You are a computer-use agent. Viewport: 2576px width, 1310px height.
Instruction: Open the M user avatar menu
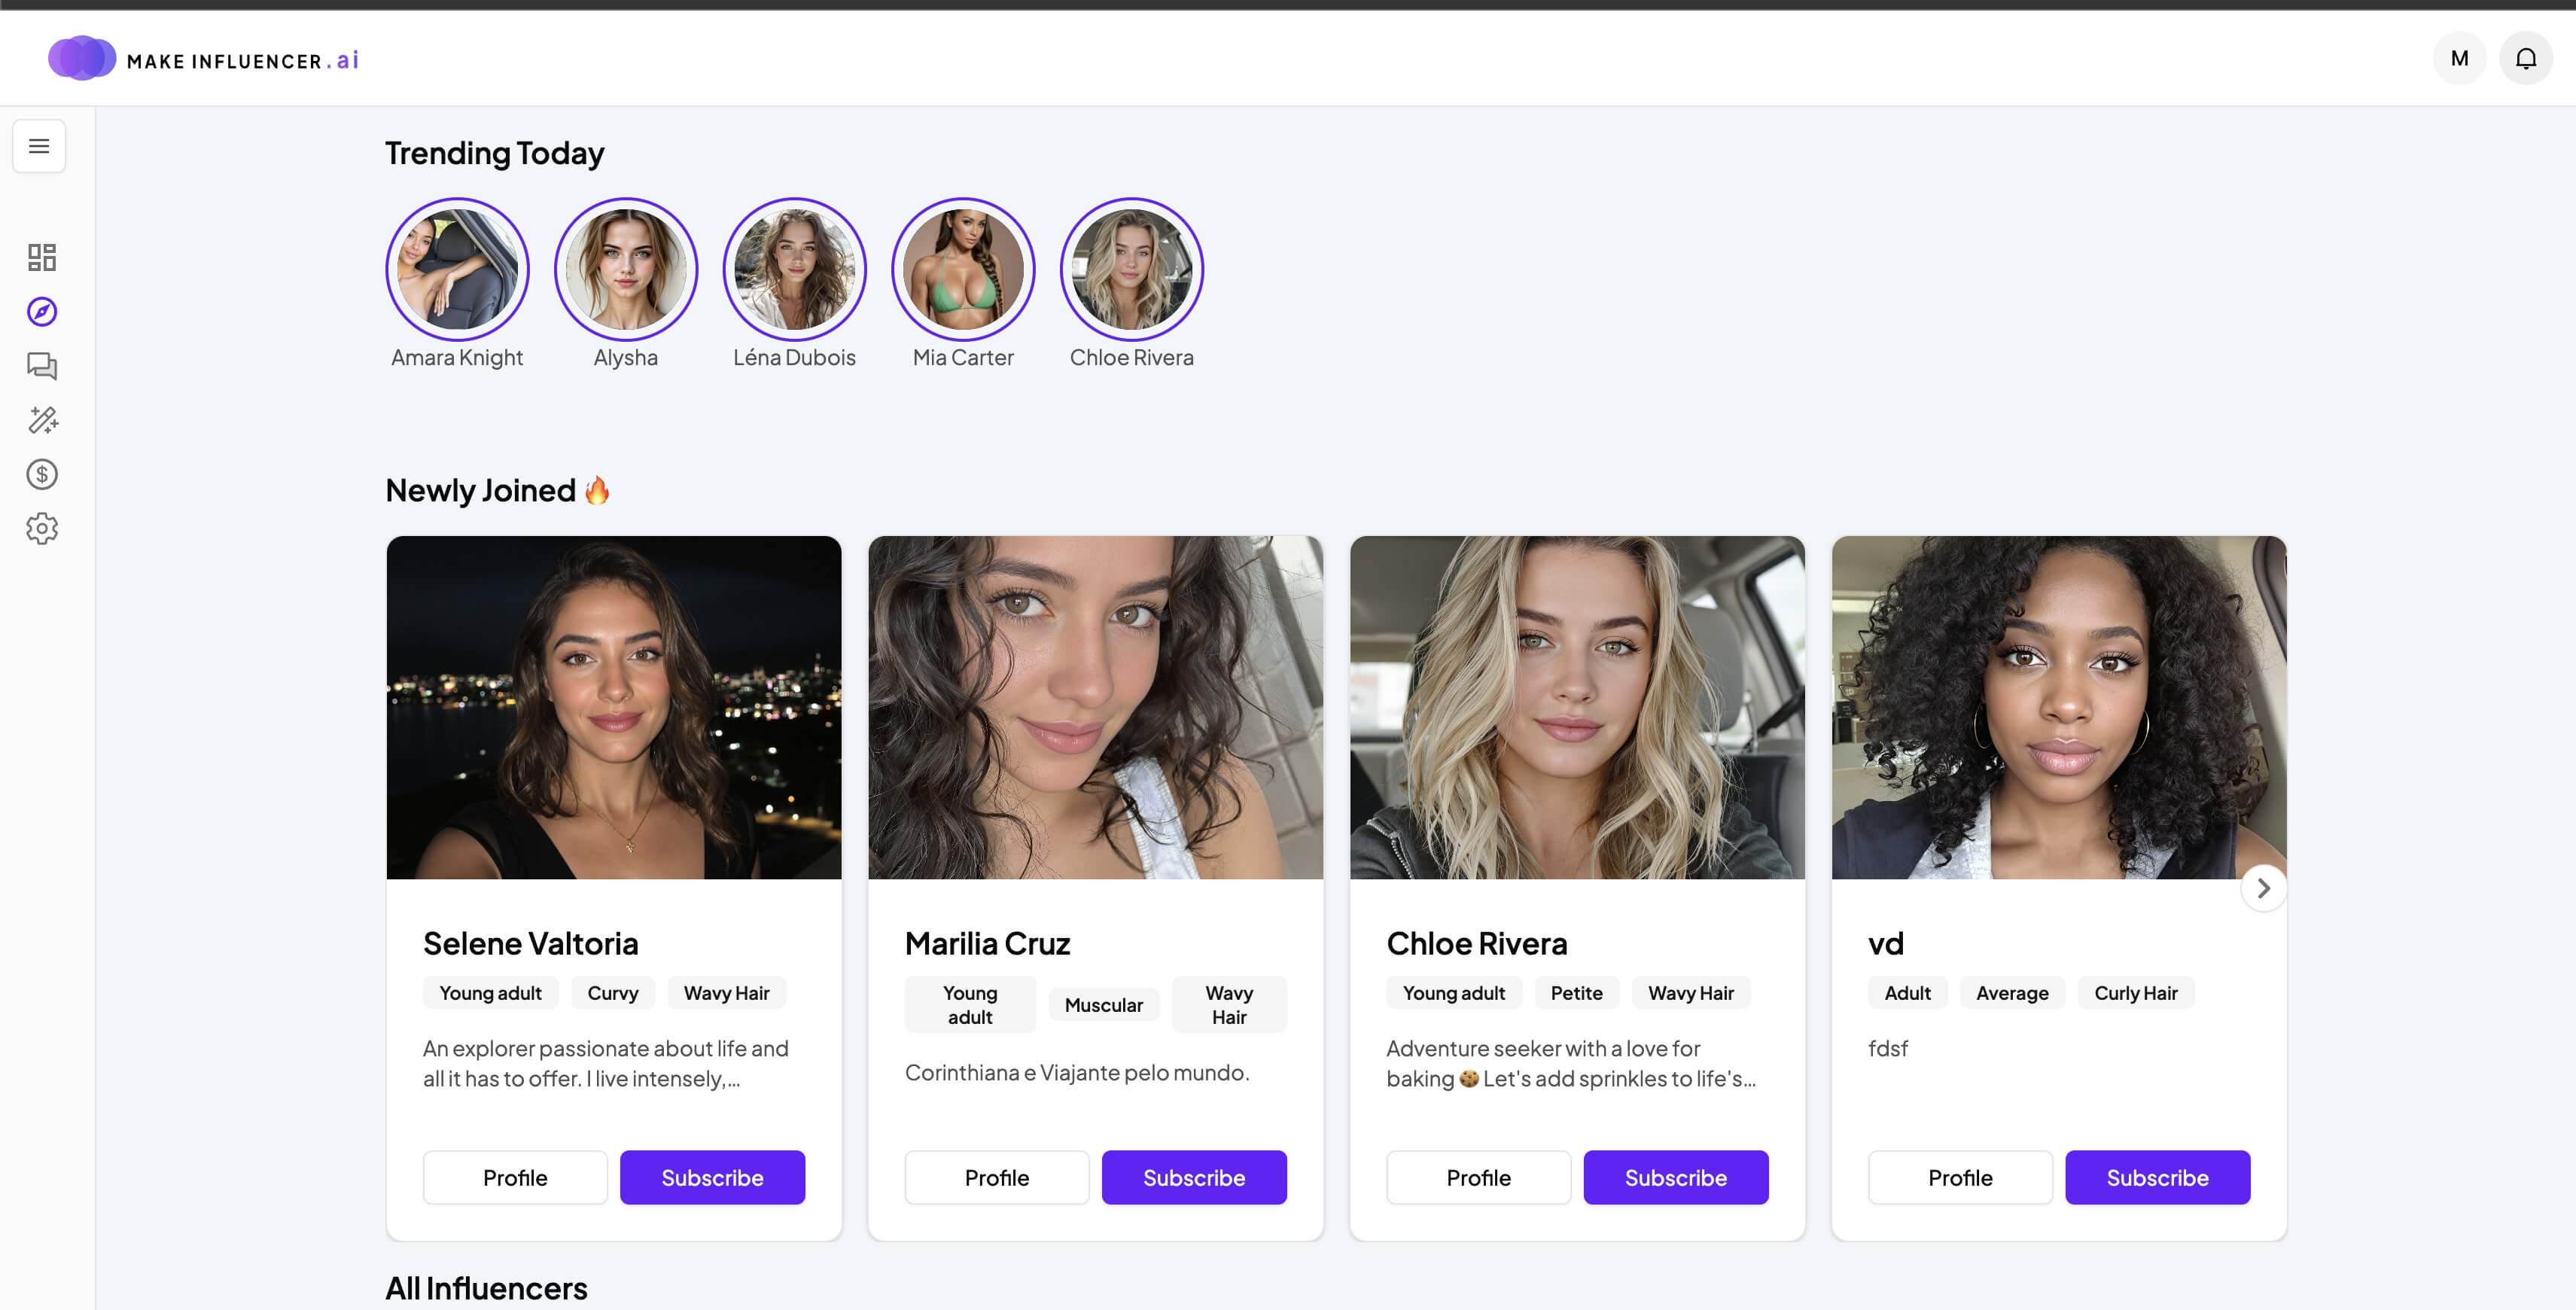(2459, 59)
